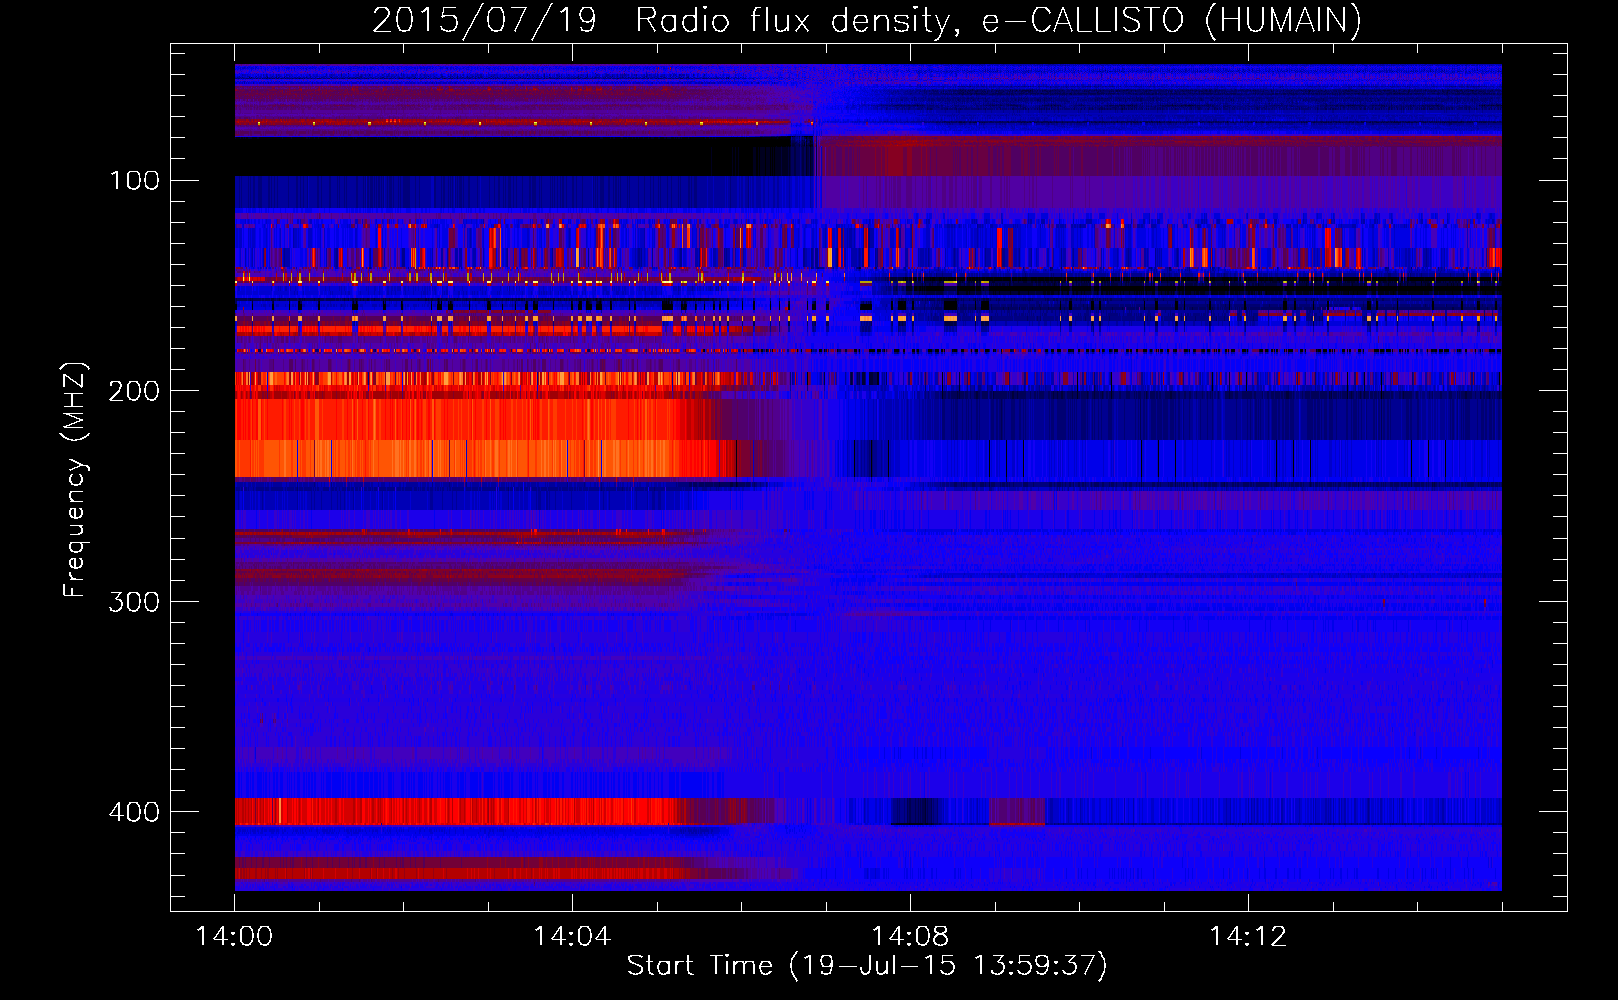
Task: Select the '400' frequency axis label
Action: point(135,812)
